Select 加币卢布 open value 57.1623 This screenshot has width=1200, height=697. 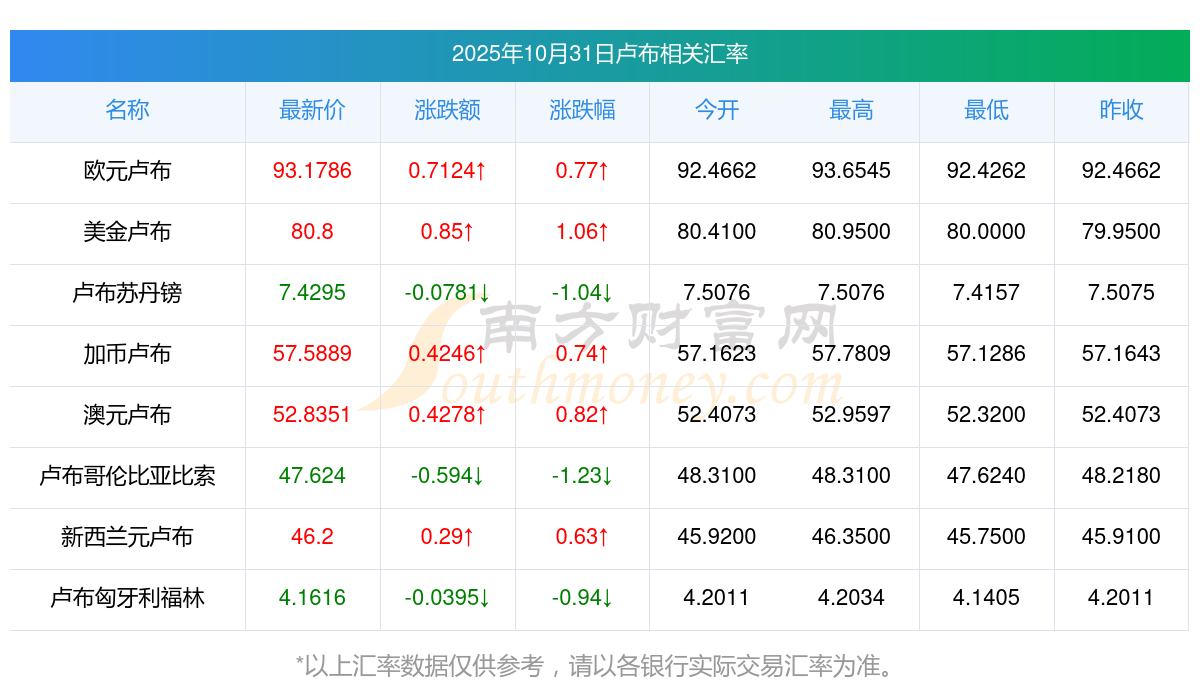click(x=717, y=354)
